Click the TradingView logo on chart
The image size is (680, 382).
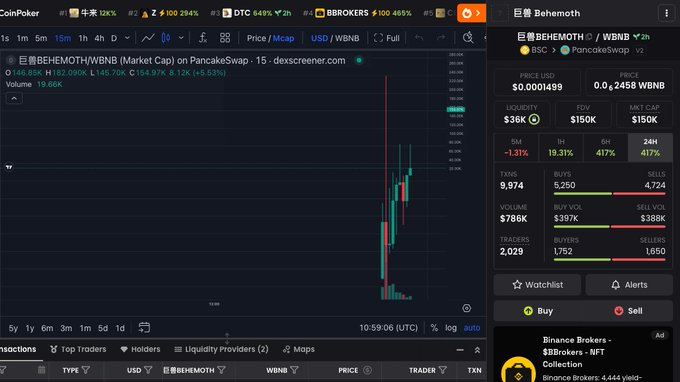click(x=9, y=167)
